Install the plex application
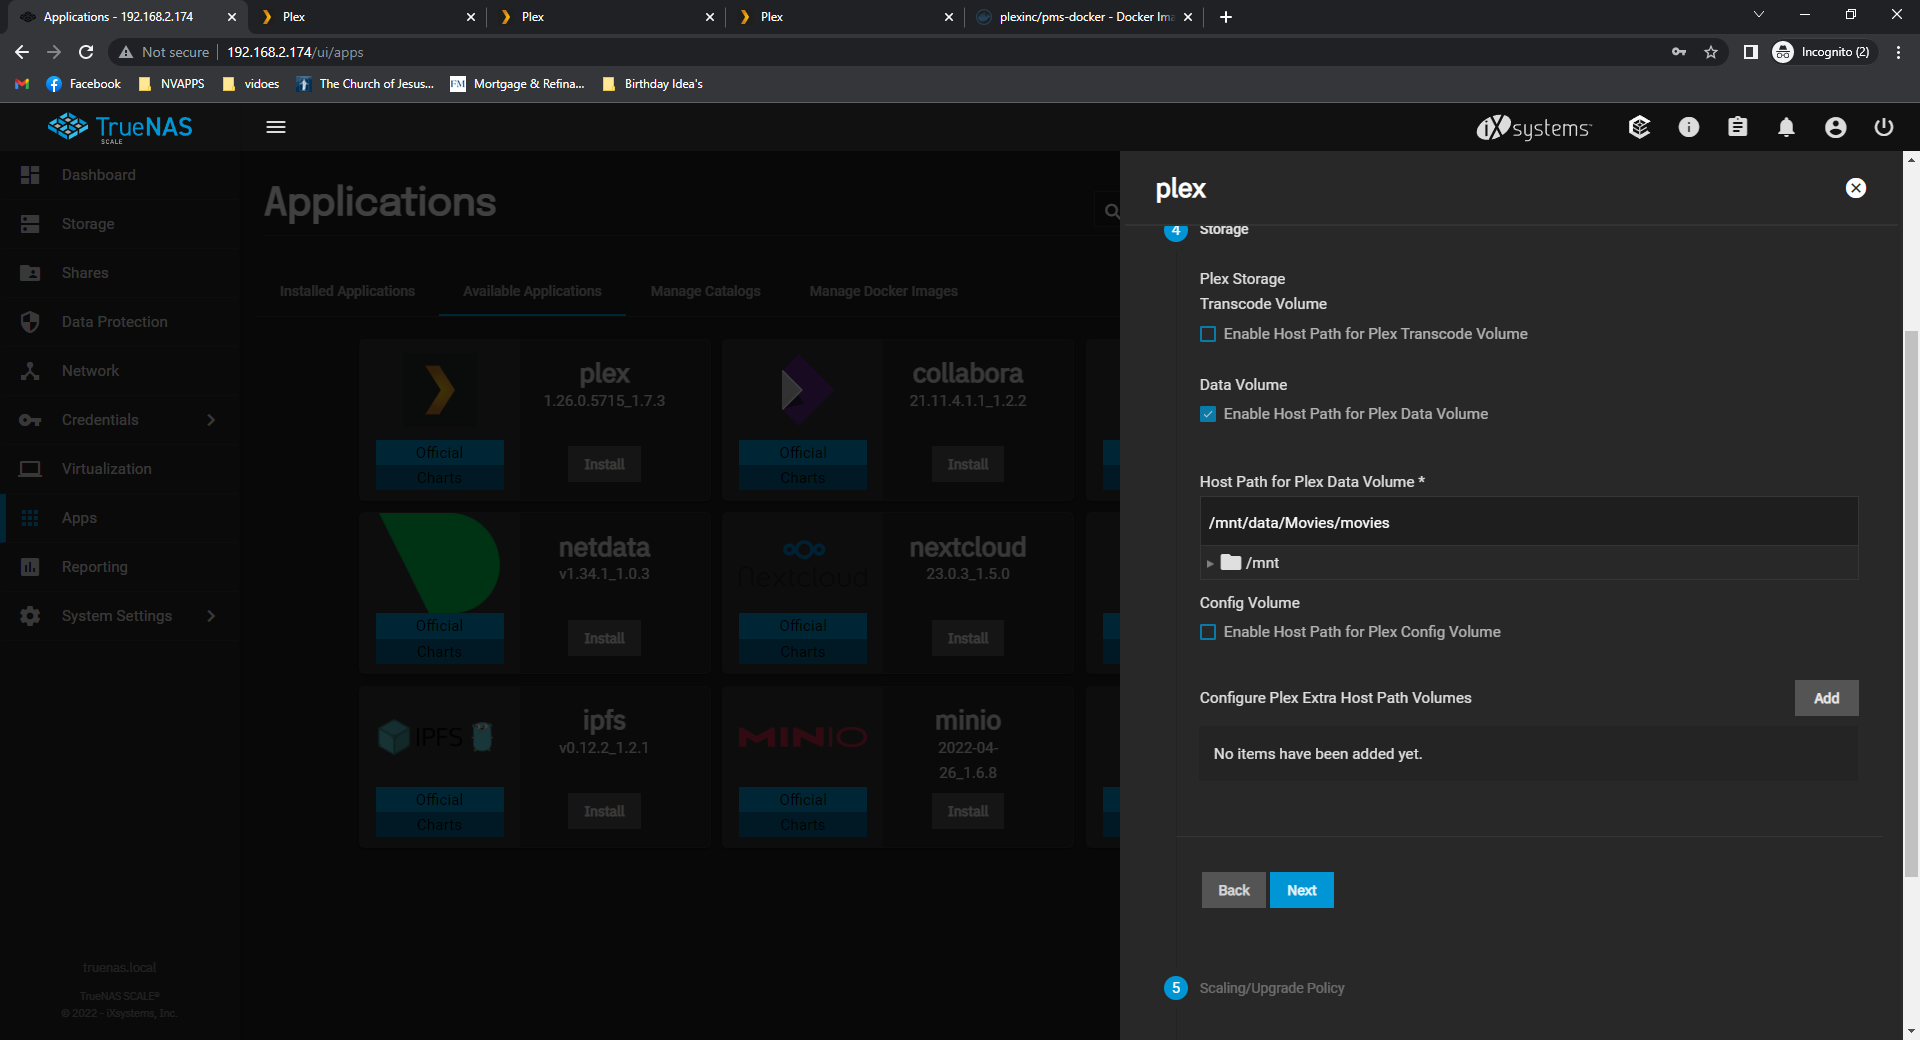1920x1040 pixels. [x=604, y=464]
